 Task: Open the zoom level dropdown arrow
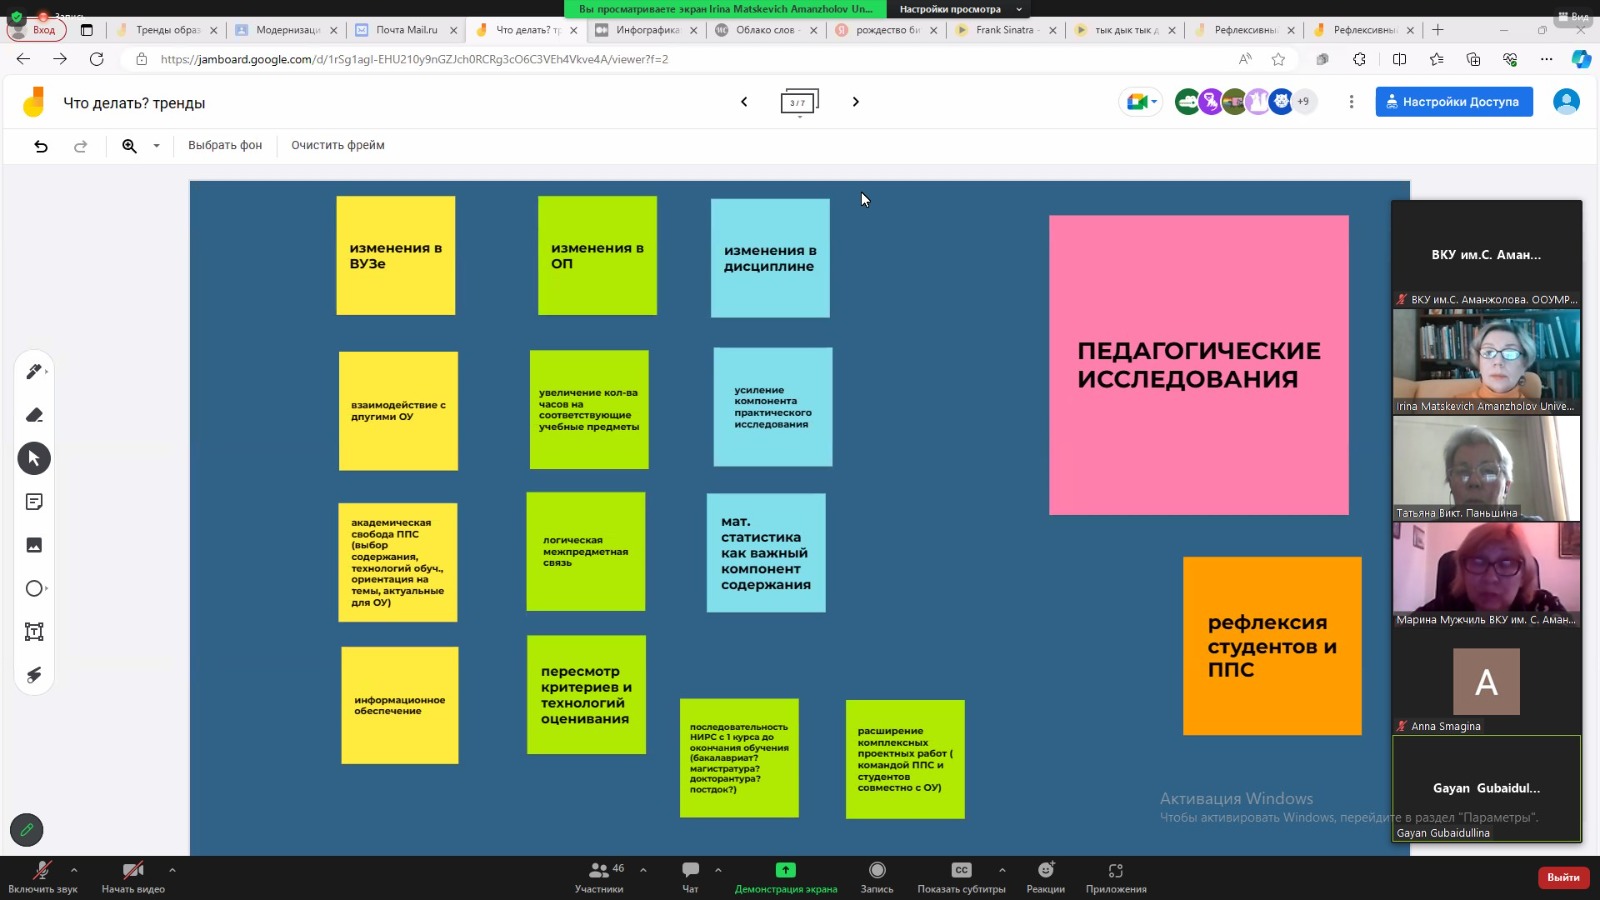pos(156,146)
